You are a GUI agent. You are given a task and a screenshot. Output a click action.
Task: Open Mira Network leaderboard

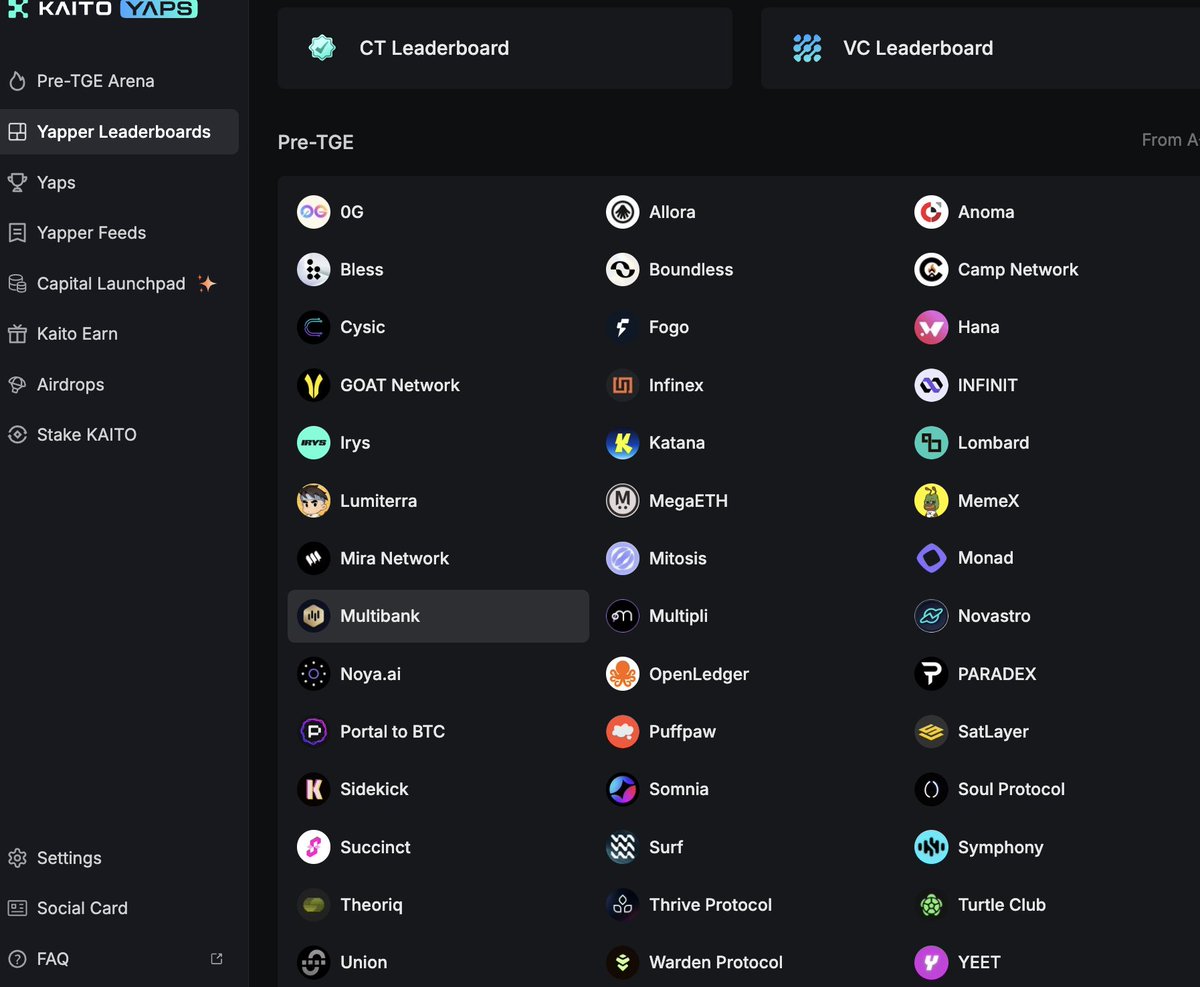pyautogui.click(x=438, y=558)
